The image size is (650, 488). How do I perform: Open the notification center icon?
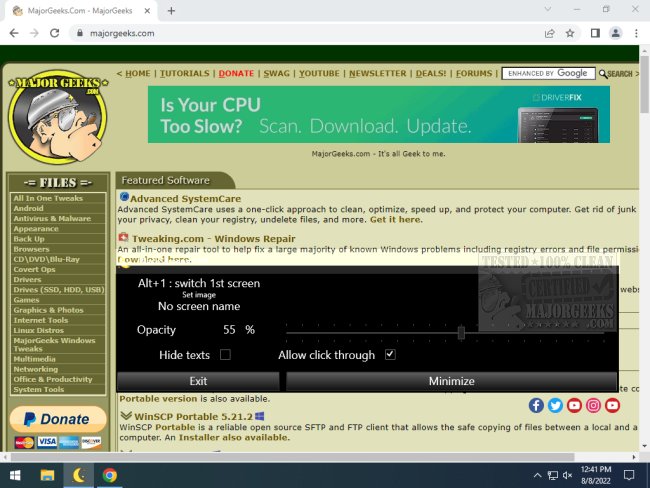(629, 475)
